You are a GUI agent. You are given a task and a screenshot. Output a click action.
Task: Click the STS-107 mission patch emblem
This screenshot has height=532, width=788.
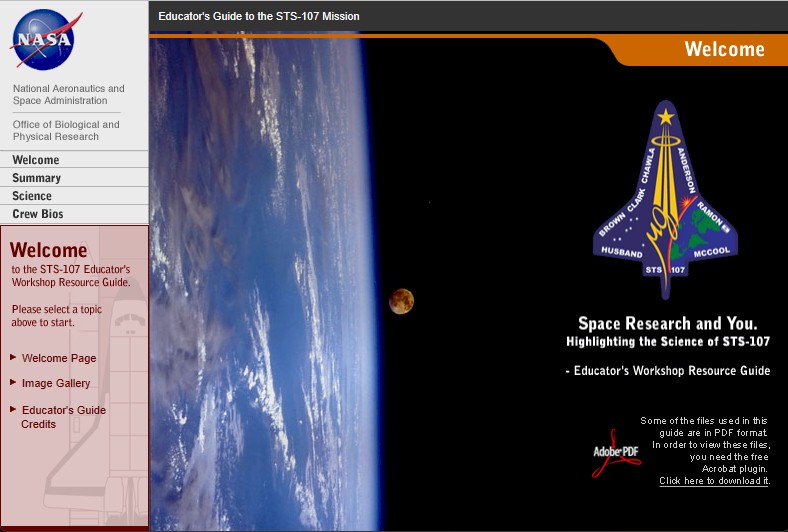tap(665, 201)
